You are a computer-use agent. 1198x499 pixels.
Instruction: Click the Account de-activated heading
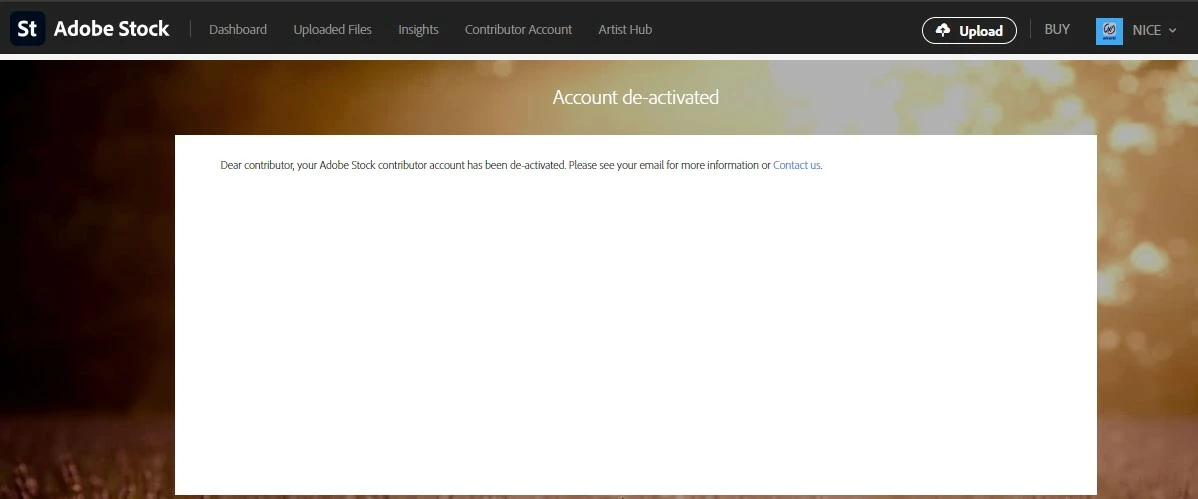(x=636, y=97)
